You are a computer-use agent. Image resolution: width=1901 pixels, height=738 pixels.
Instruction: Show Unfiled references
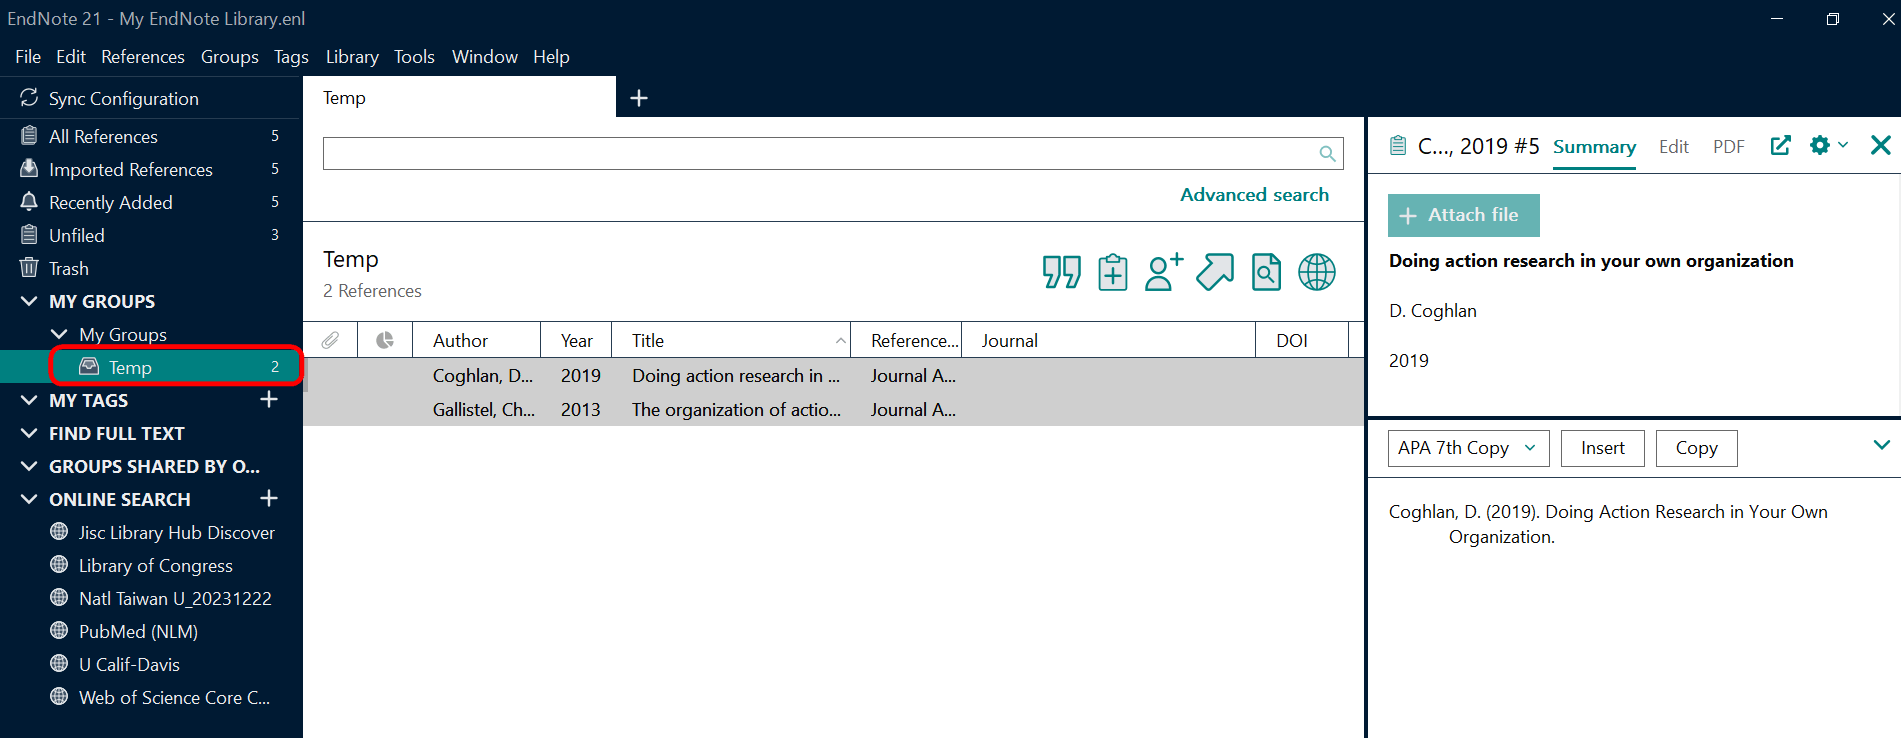[x=151, y=235]
